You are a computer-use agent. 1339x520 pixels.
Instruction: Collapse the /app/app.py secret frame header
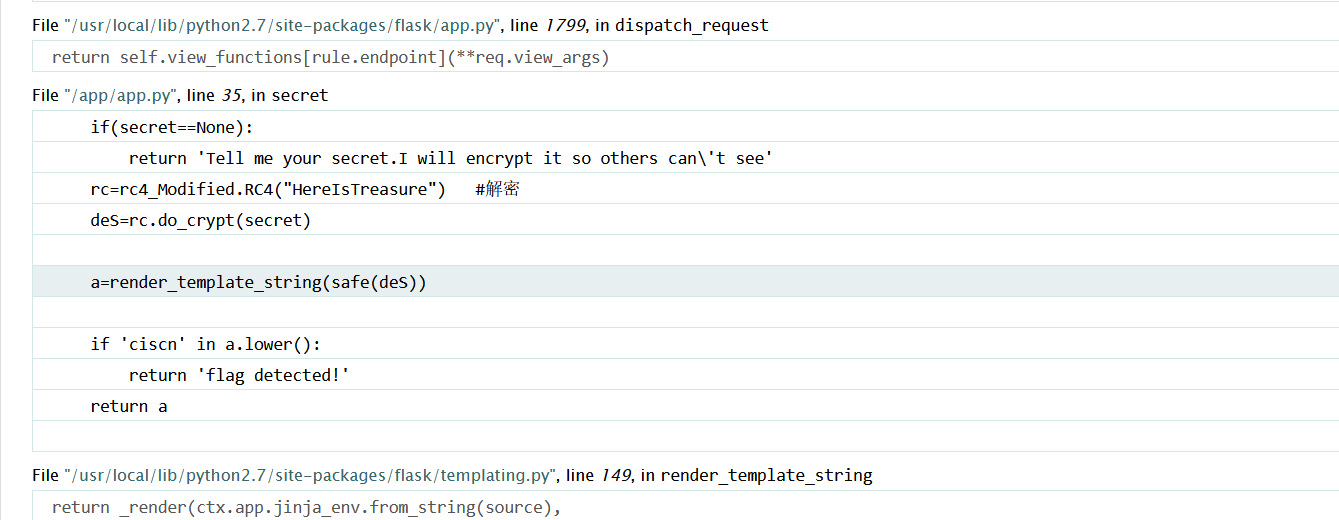[180, 95]
